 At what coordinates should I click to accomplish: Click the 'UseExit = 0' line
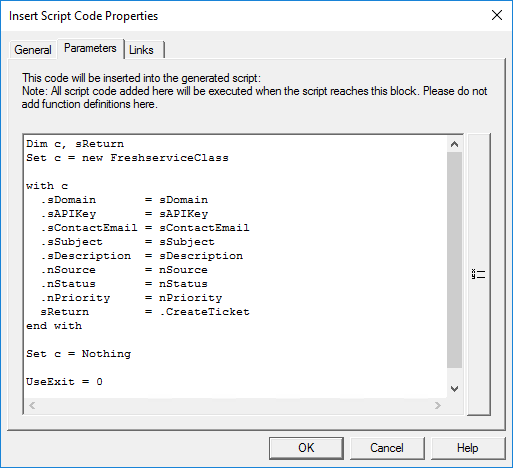pos(64,382)
